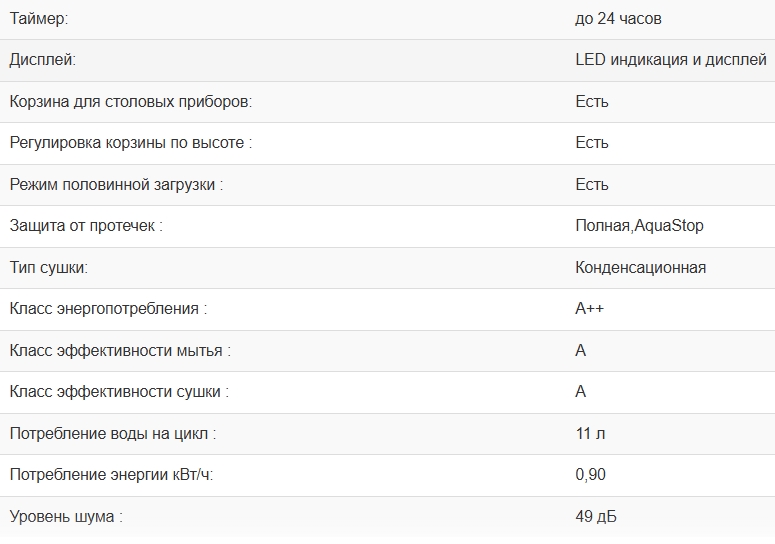The height and width of the screenshot is (544, 775).
Task: Click 'Класс эффективности мытья' label
Action: pos(119,351)
